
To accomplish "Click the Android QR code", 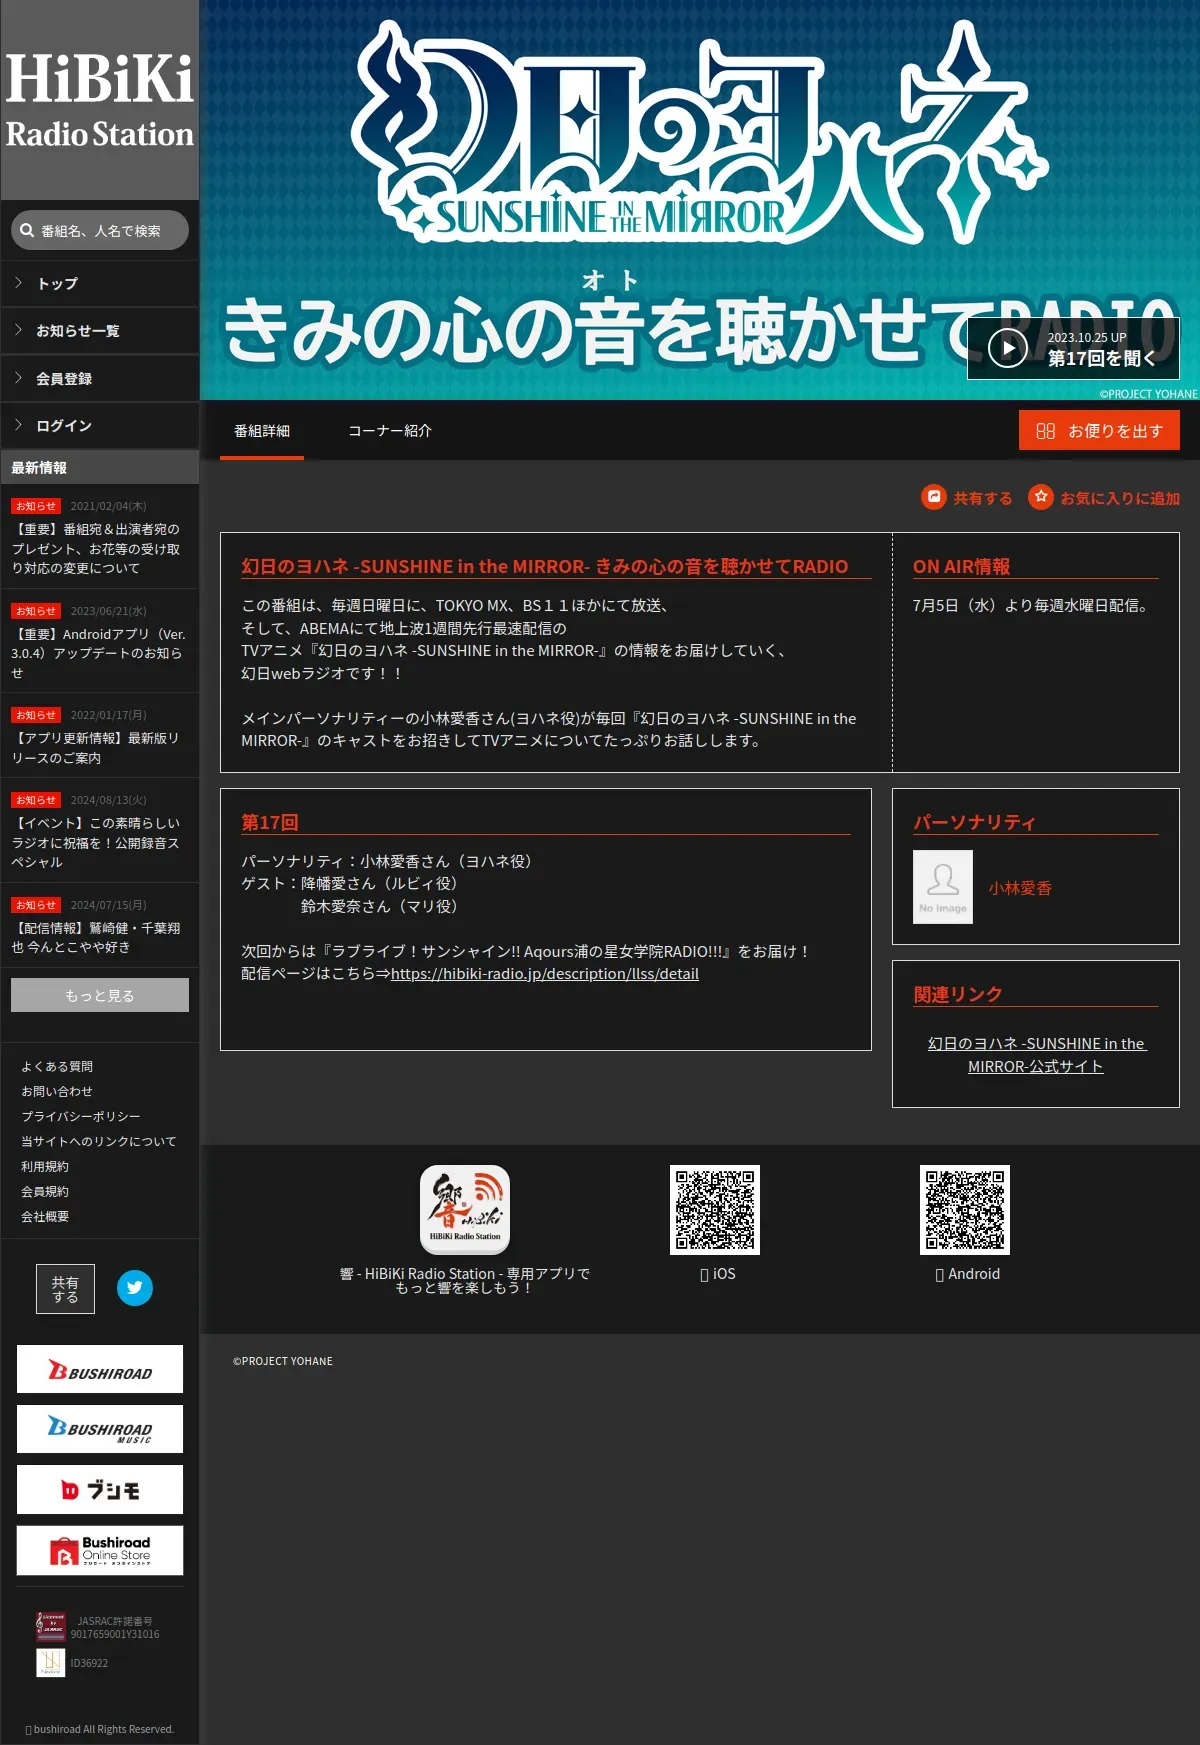I will [965, 1210].
